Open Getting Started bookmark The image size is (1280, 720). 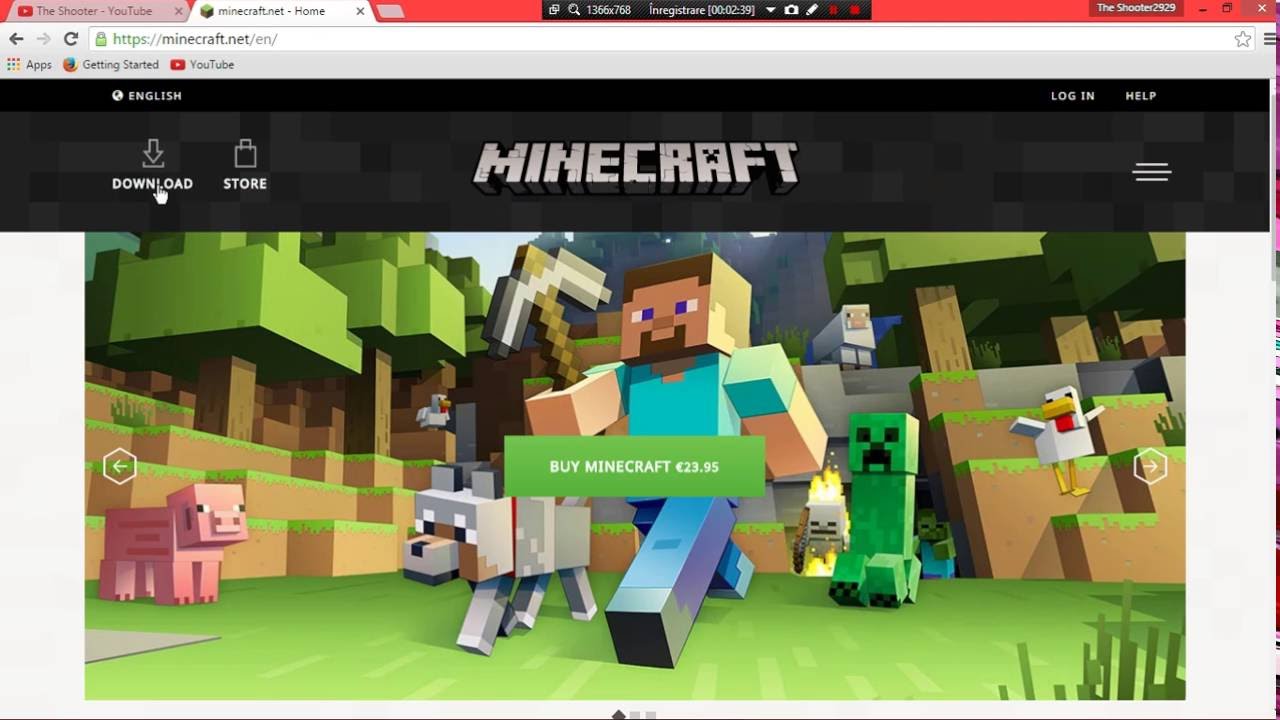[x=111, y=64]
